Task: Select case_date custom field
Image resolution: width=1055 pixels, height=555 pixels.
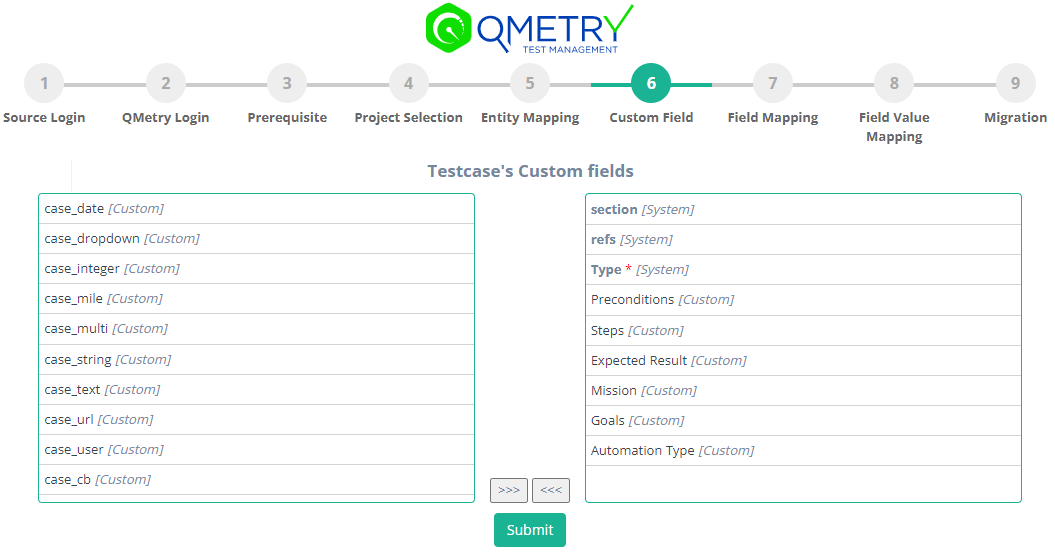Action: tap(256, 209)
